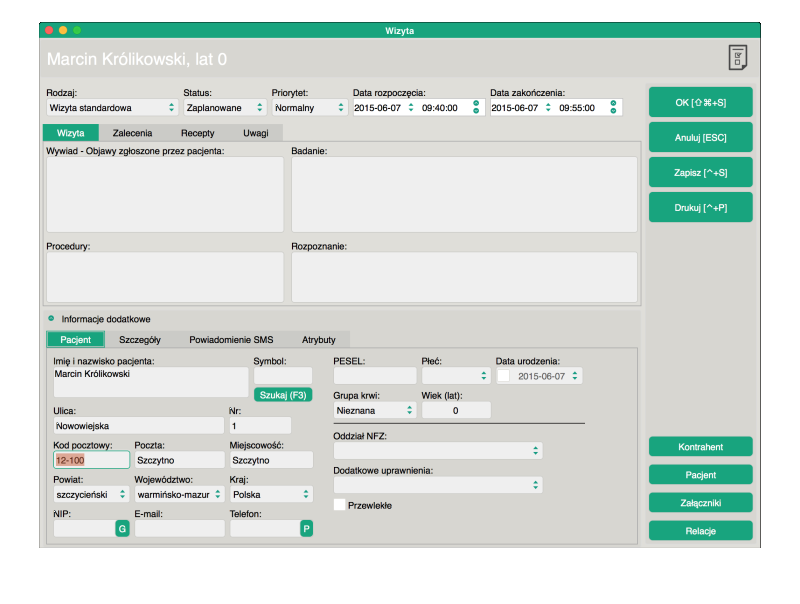Open the Rodzaj dropdown

(112, 107)
